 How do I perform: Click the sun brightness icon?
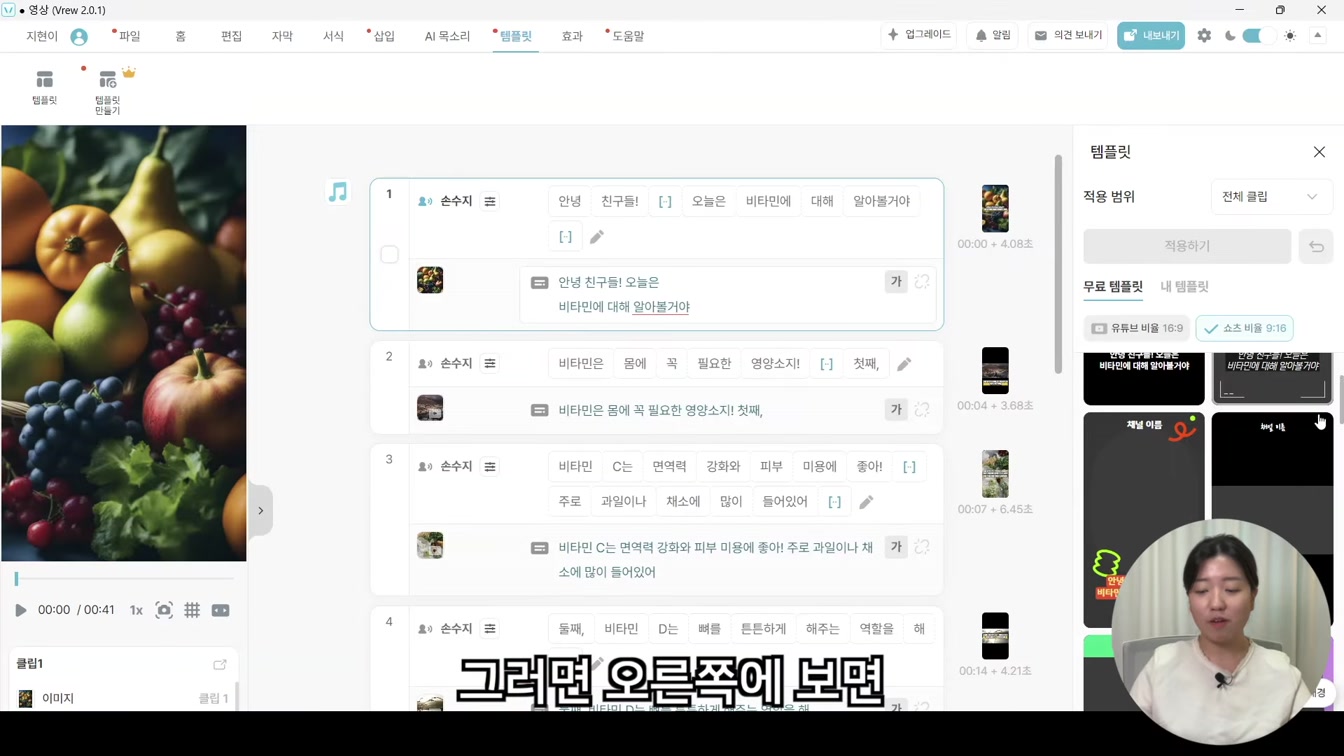[x=1290, y=35]
